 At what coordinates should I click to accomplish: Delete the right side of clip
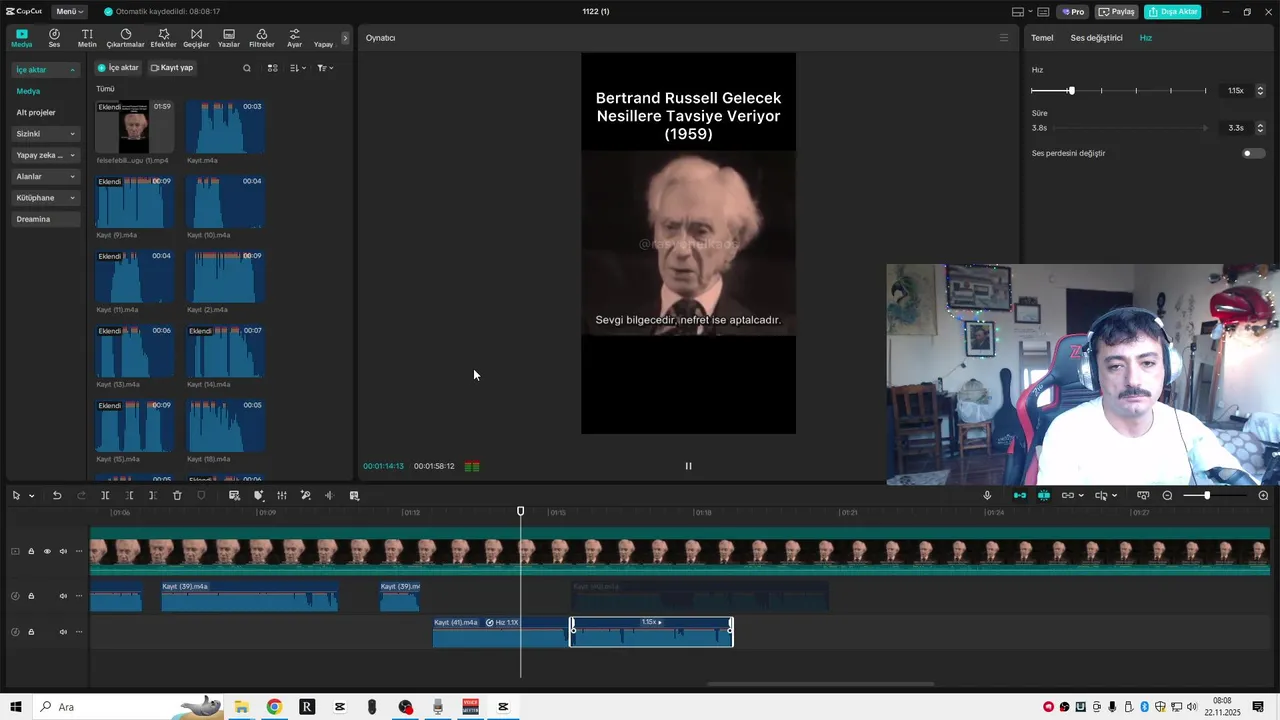pos(152,496)
